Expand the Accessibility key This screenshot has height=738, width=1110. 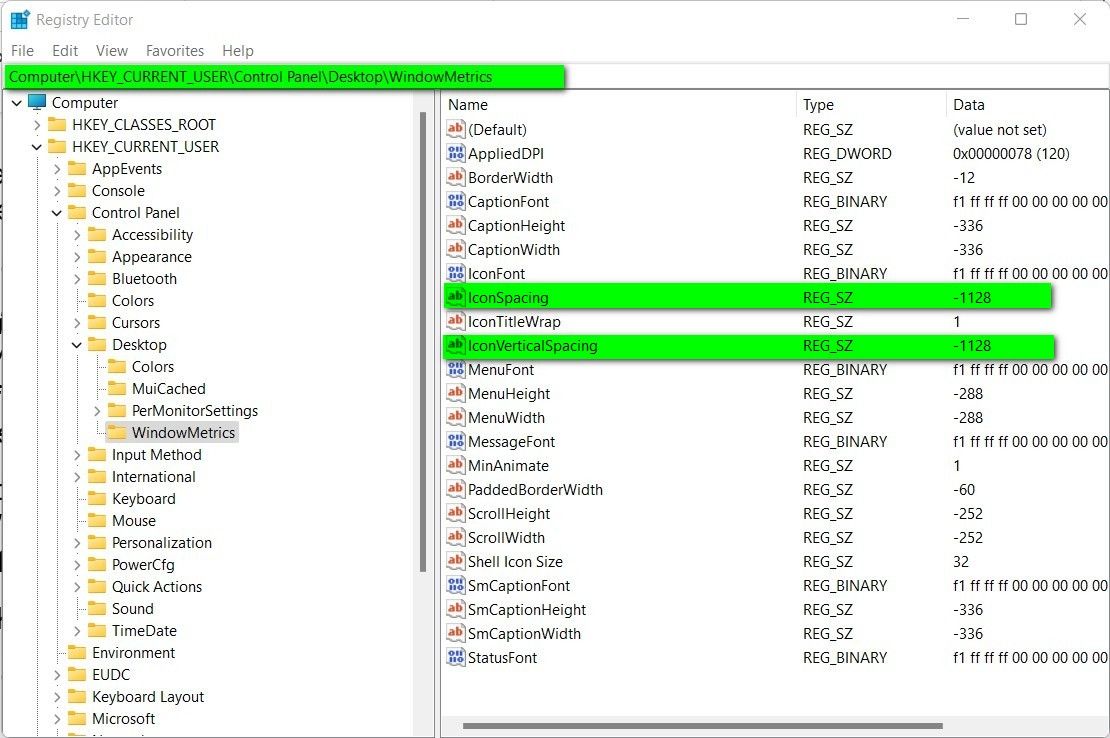77,234
